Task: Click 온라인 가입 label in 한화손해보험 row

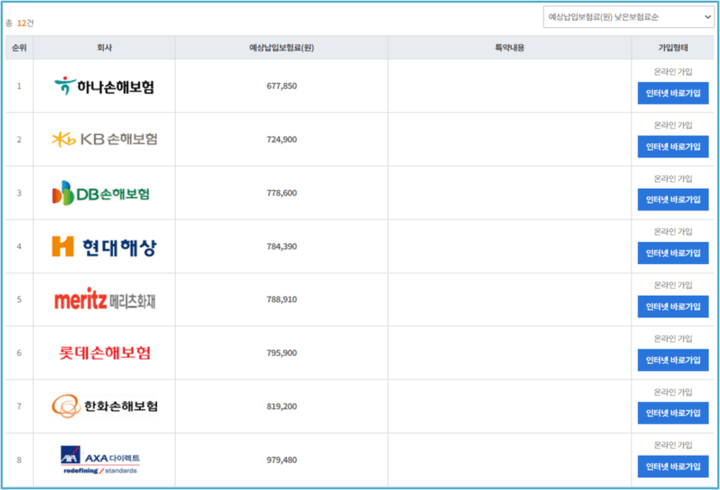Action: (x=673, y=392)
